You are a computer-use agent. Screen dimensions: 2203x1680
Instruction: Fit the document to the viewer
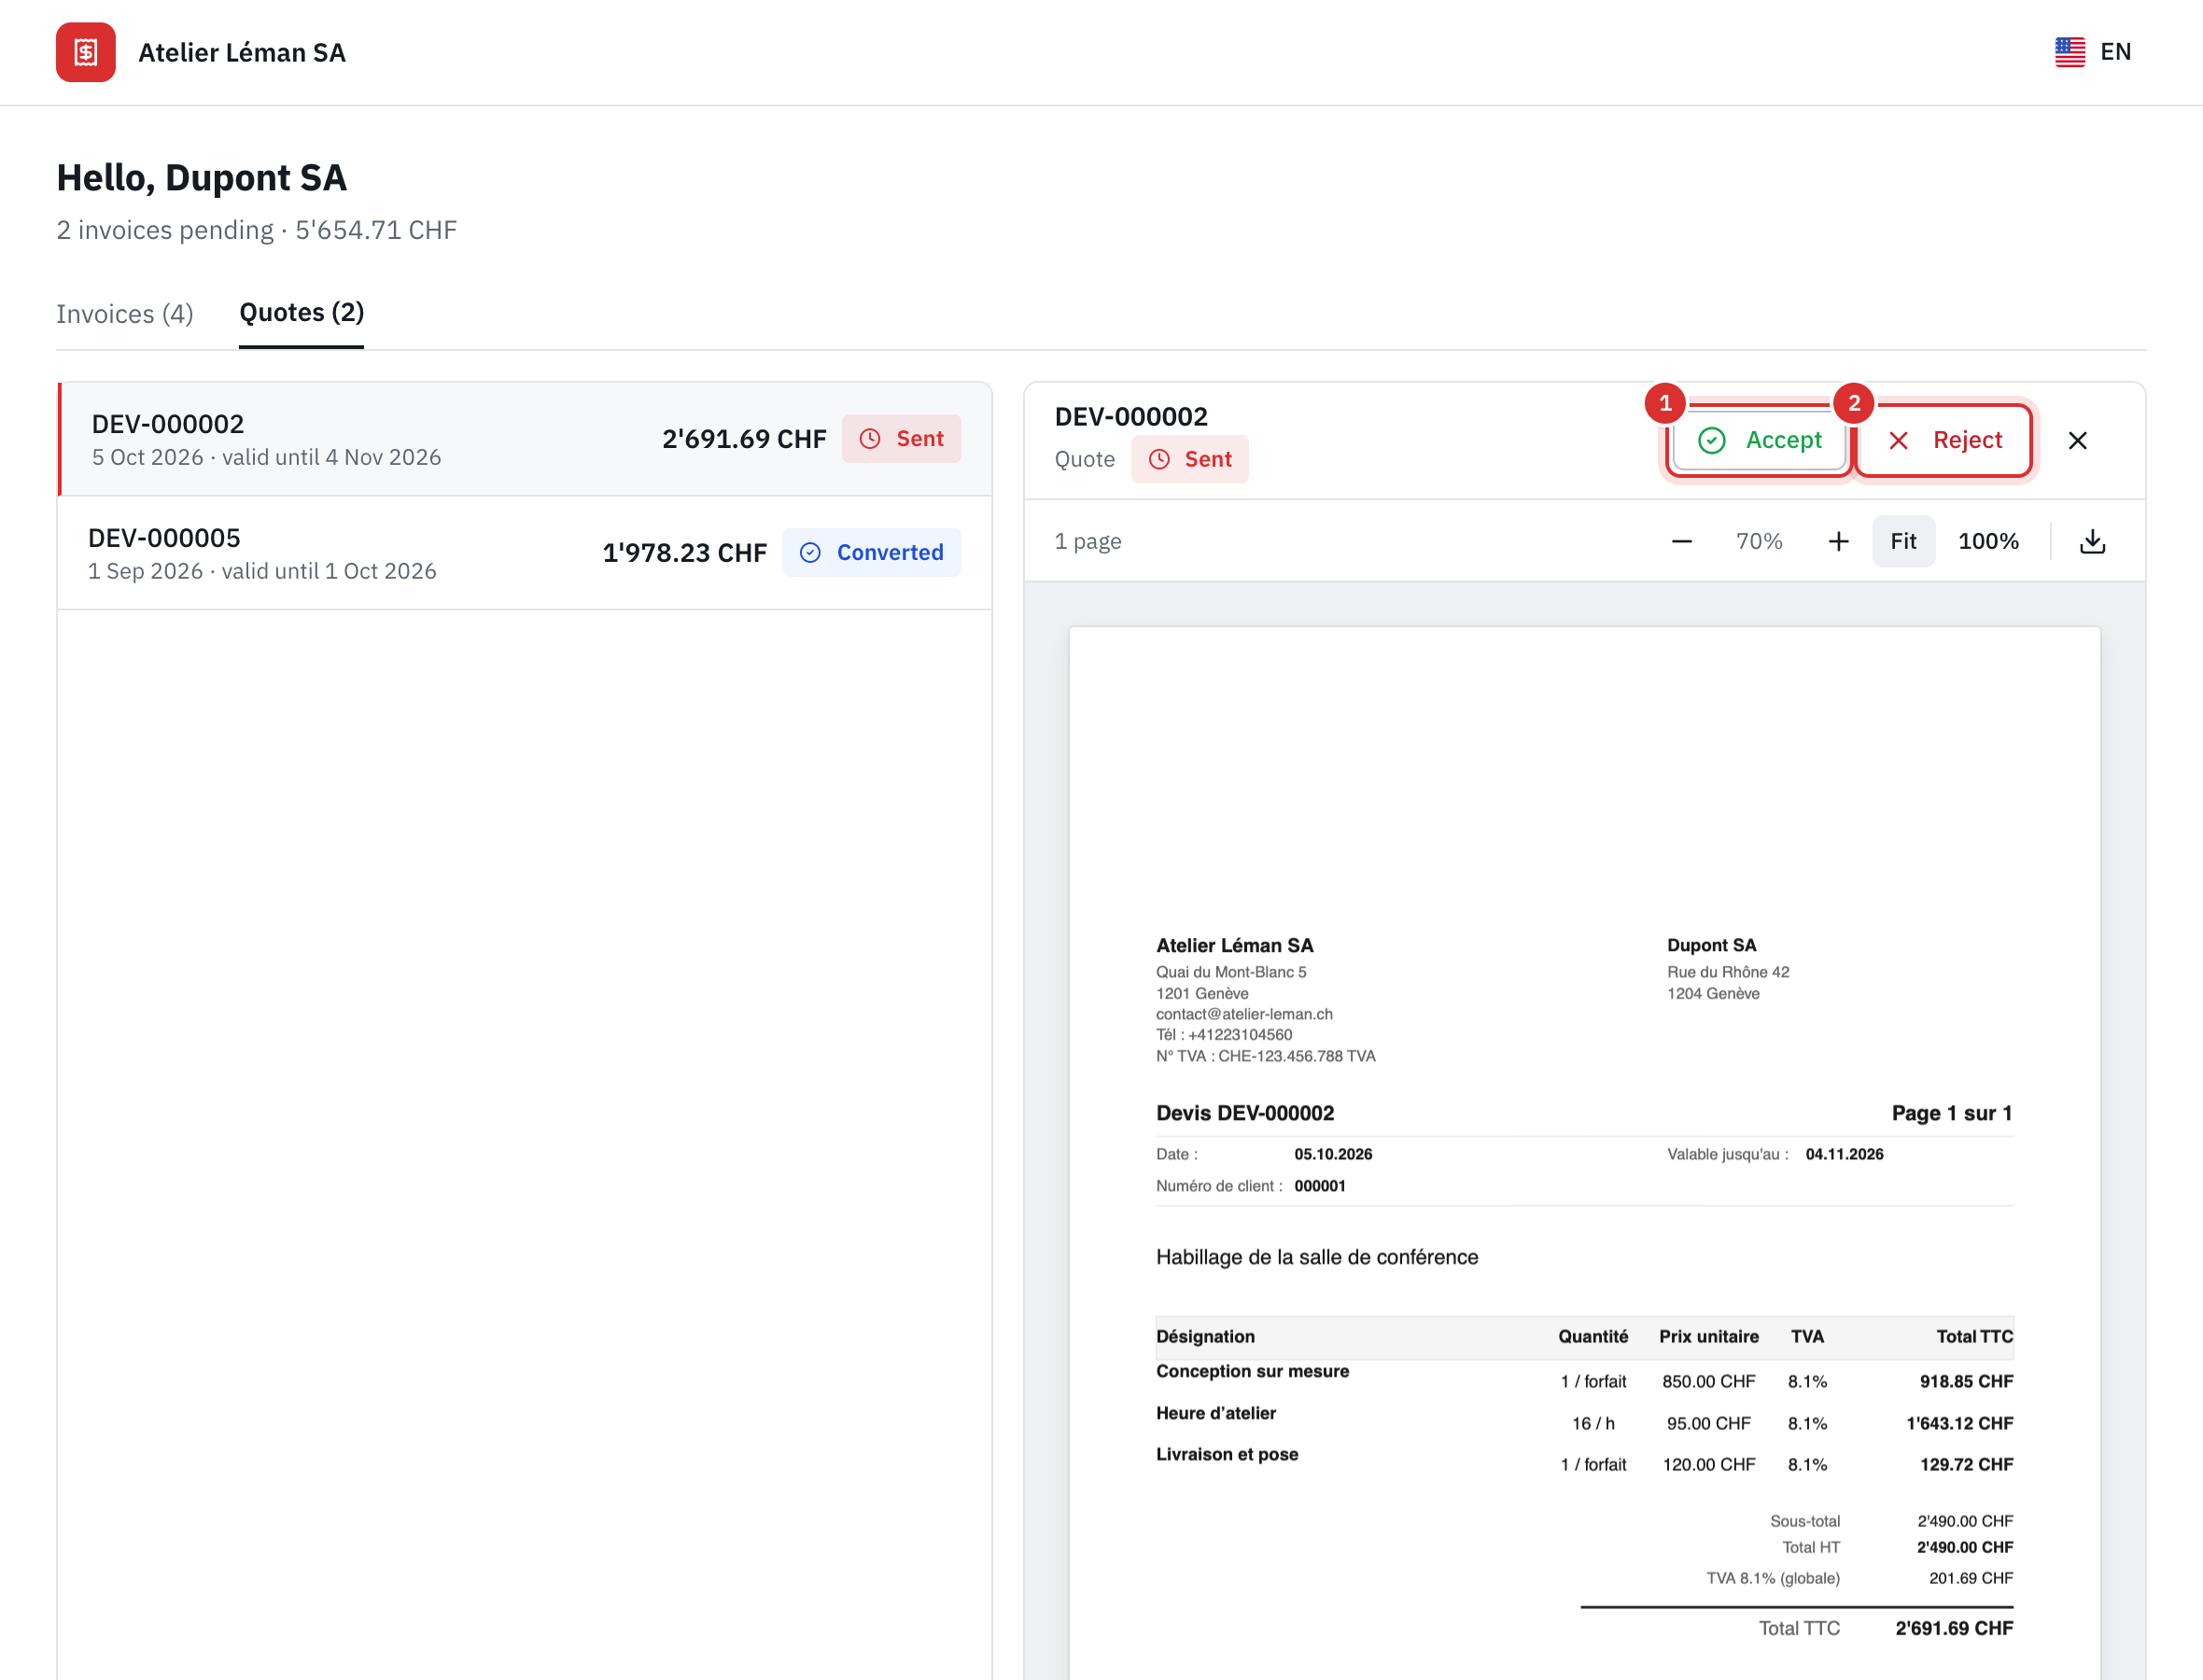1903,541
